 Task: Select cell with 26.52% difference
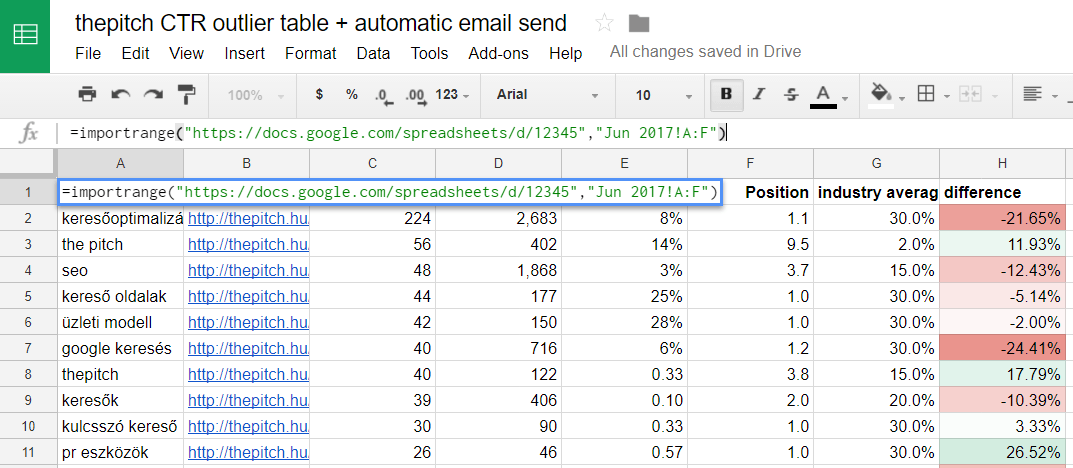[1002, 452]
